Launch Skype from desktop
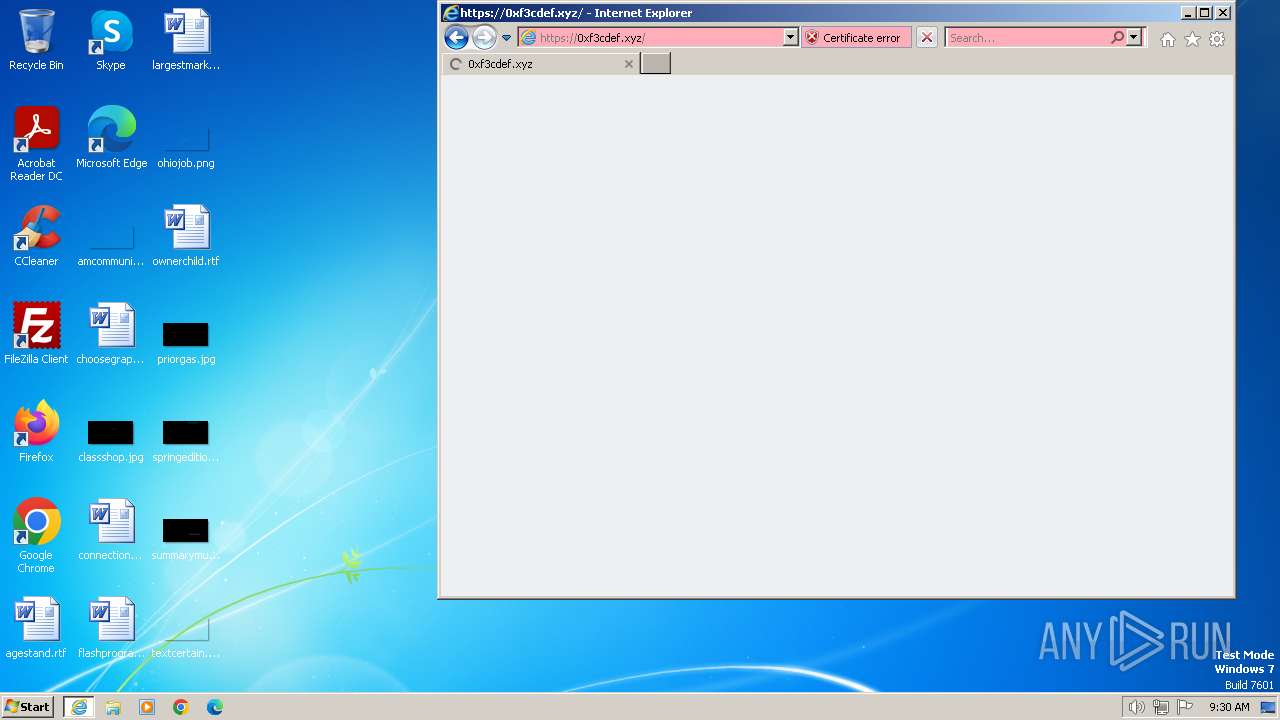The image size is (1280, 720). pos(111,40)
